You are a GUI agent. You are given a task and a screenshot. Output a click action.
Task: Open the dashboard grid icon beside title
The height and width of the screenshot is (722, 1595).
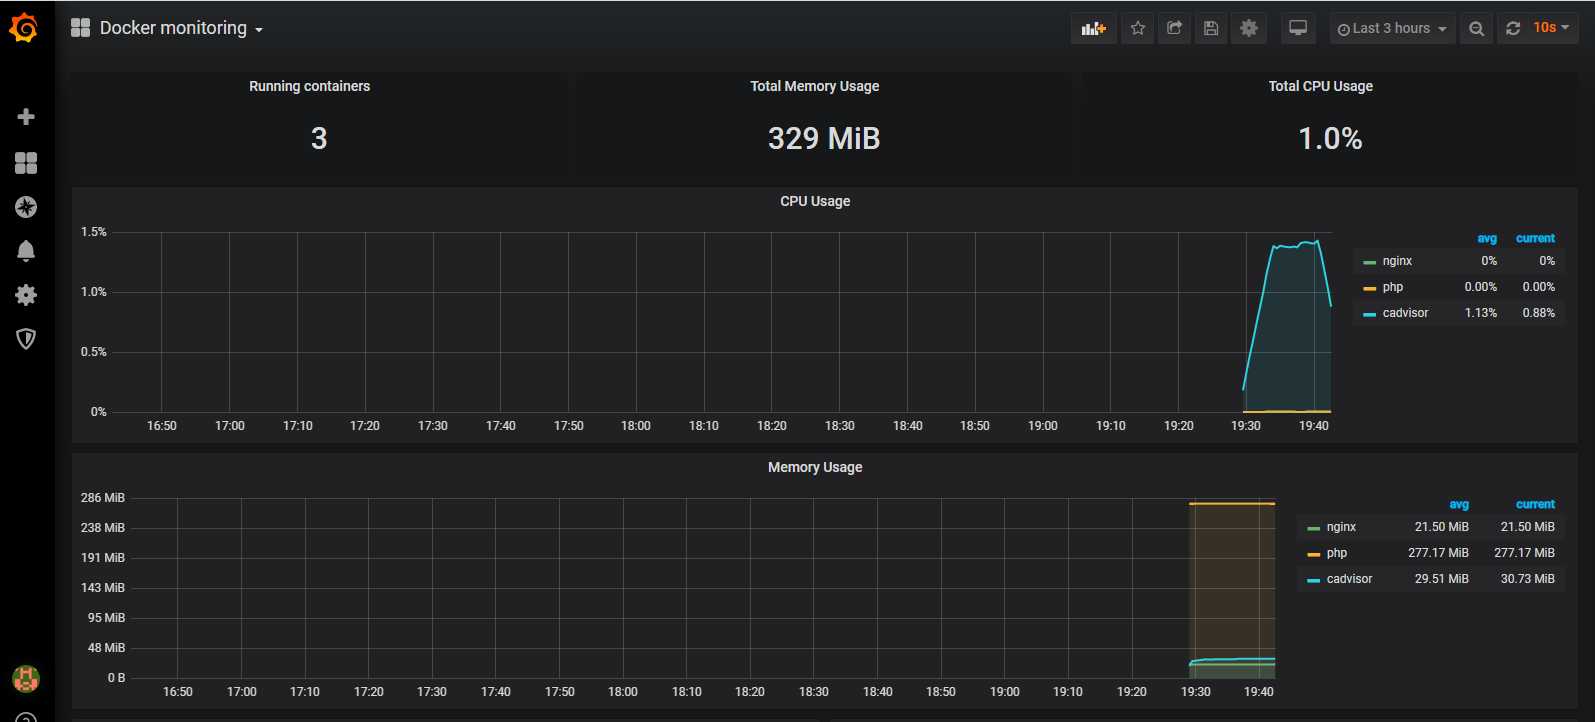point(80,28)
